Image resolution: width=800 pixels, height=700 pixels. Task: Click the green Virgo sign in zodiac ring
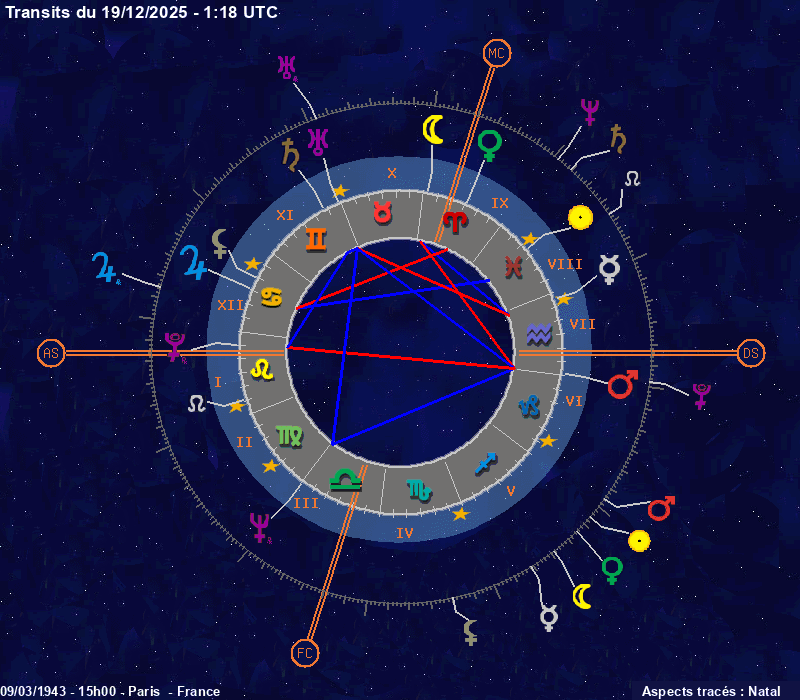(289, 435)
